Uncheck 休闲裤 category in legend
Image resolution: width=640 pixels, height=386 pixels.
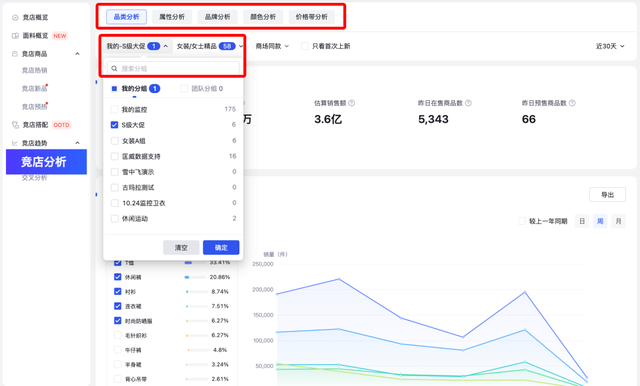[x=118, y=277]
